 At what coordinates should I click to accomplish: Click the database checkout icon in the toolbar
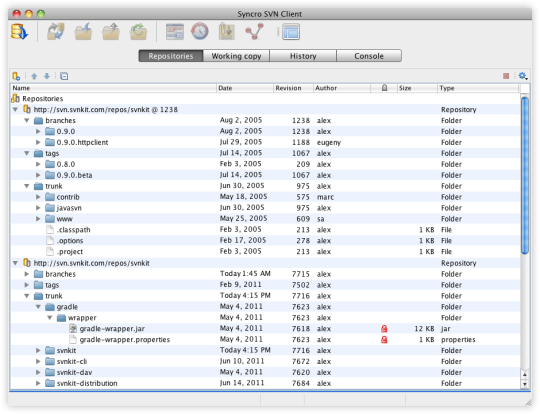point(19,32)
